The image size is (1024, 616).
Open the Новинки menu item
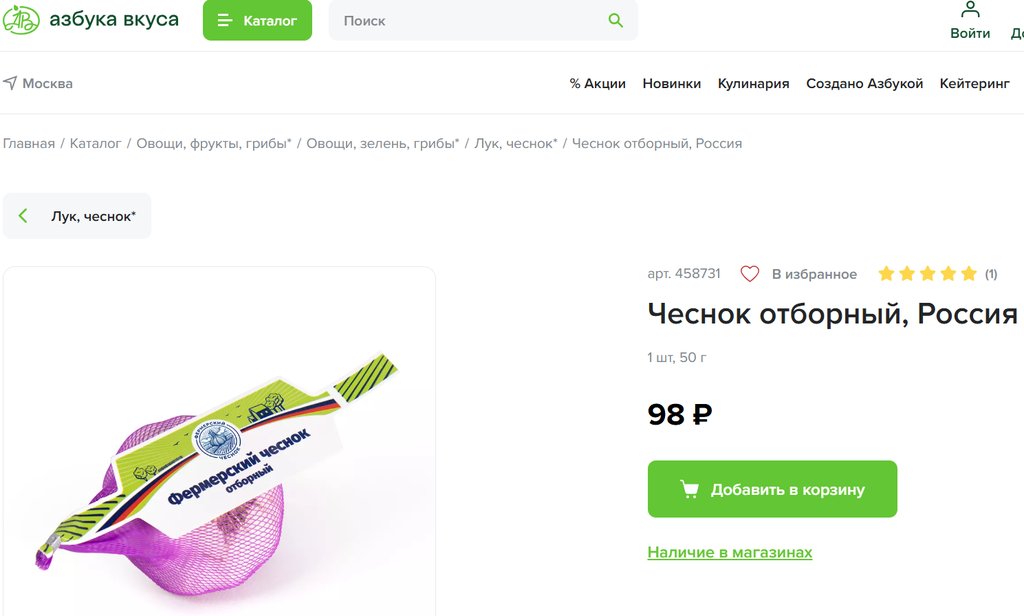[x=671, y=84]
